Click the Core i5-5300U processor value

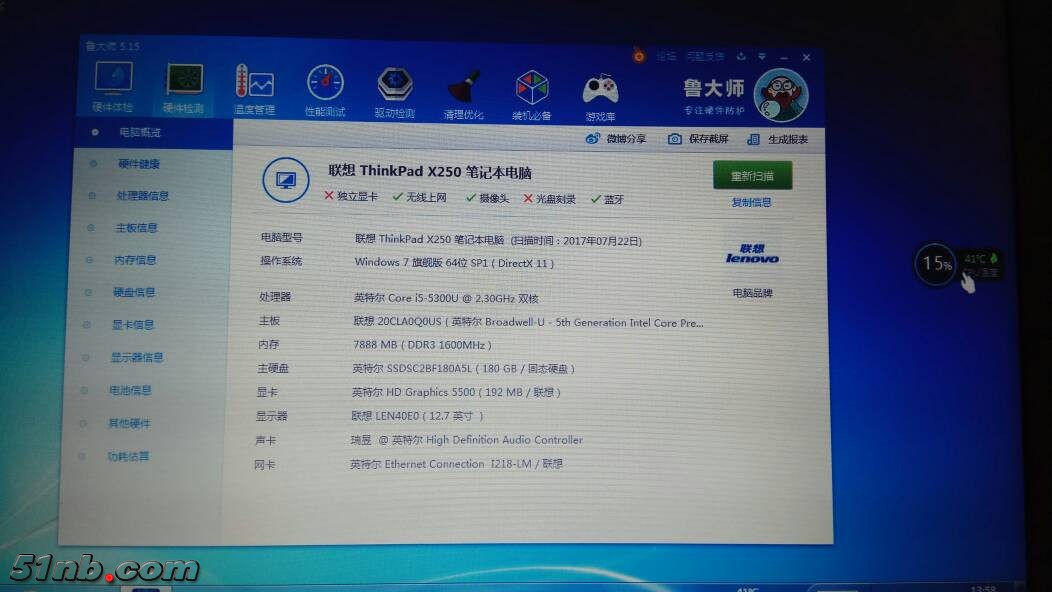pyautogui.click(x=446, y=298)
